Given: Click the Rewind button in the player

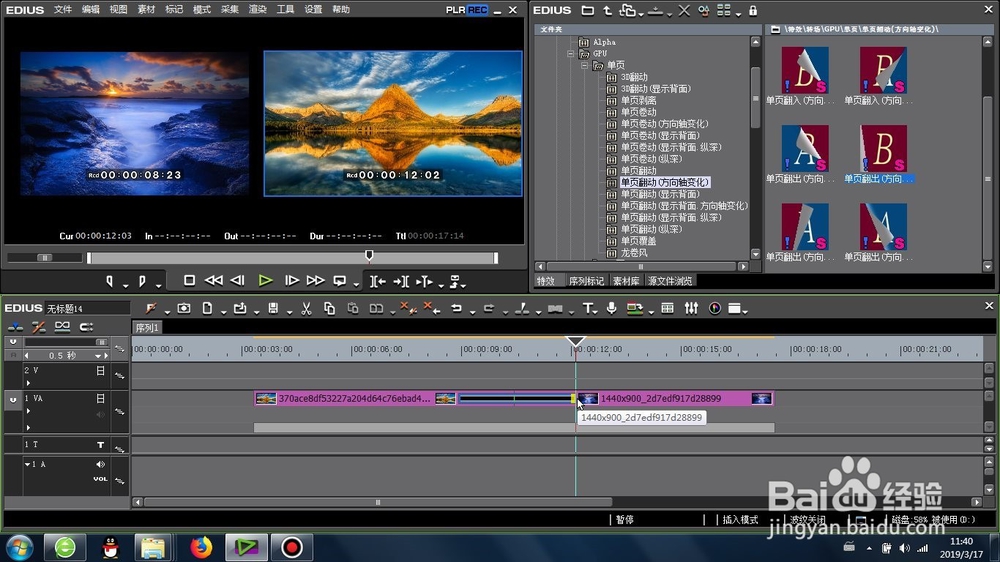Looking at the screenshot, I should tap(213, 281).
